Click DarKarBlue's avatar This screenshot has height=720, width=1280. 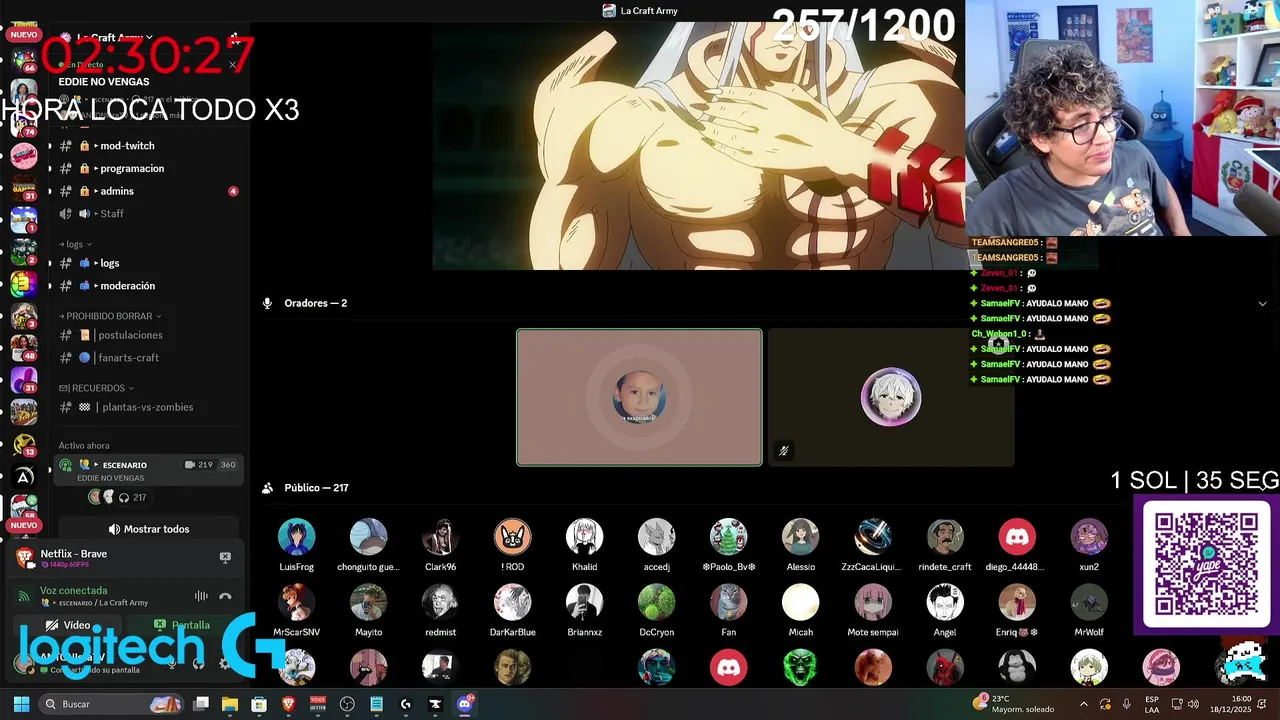click(x=512, y=603)
